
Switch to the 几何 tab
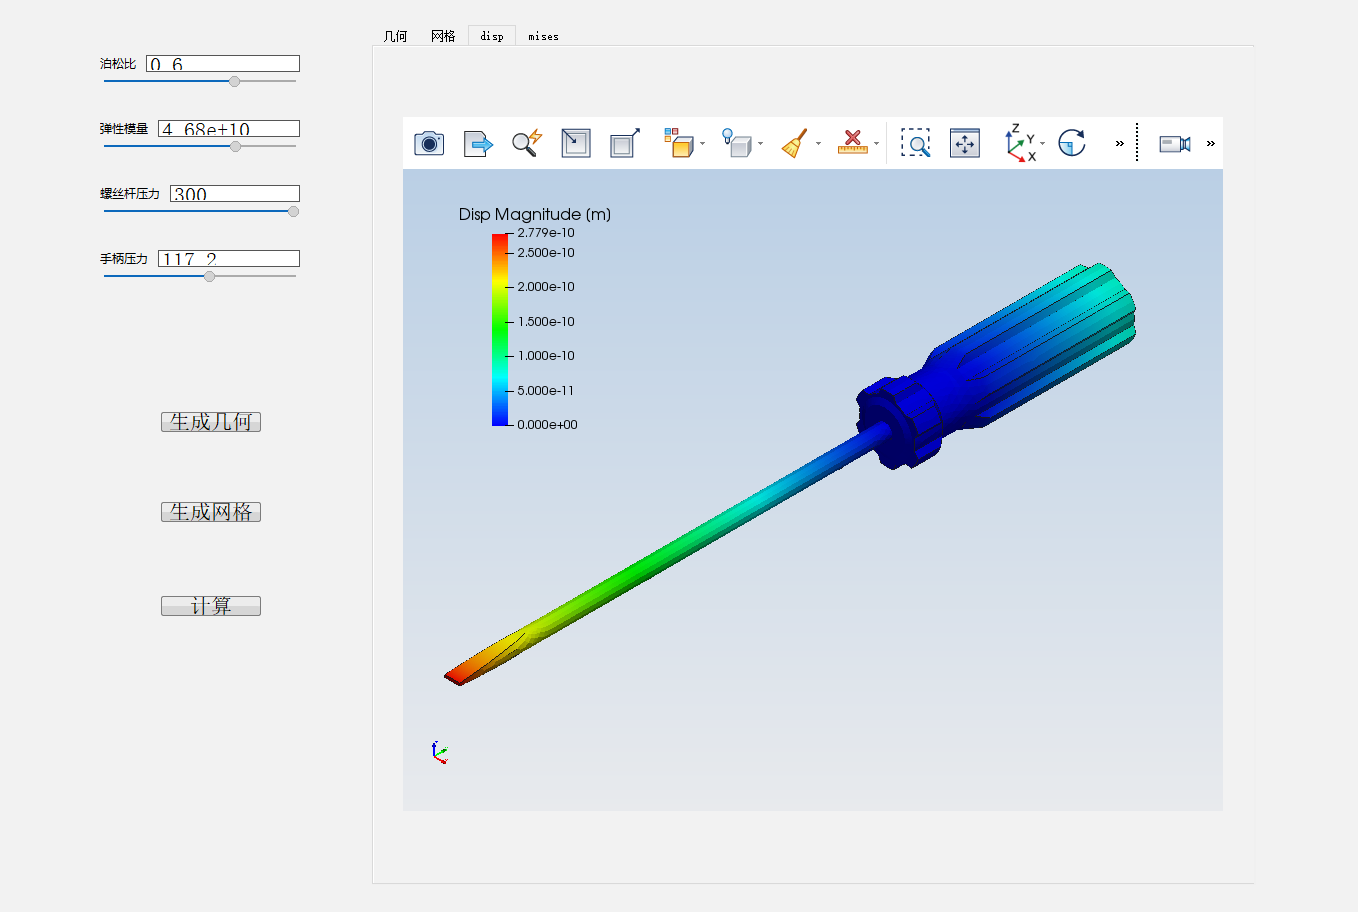[395, 36]
